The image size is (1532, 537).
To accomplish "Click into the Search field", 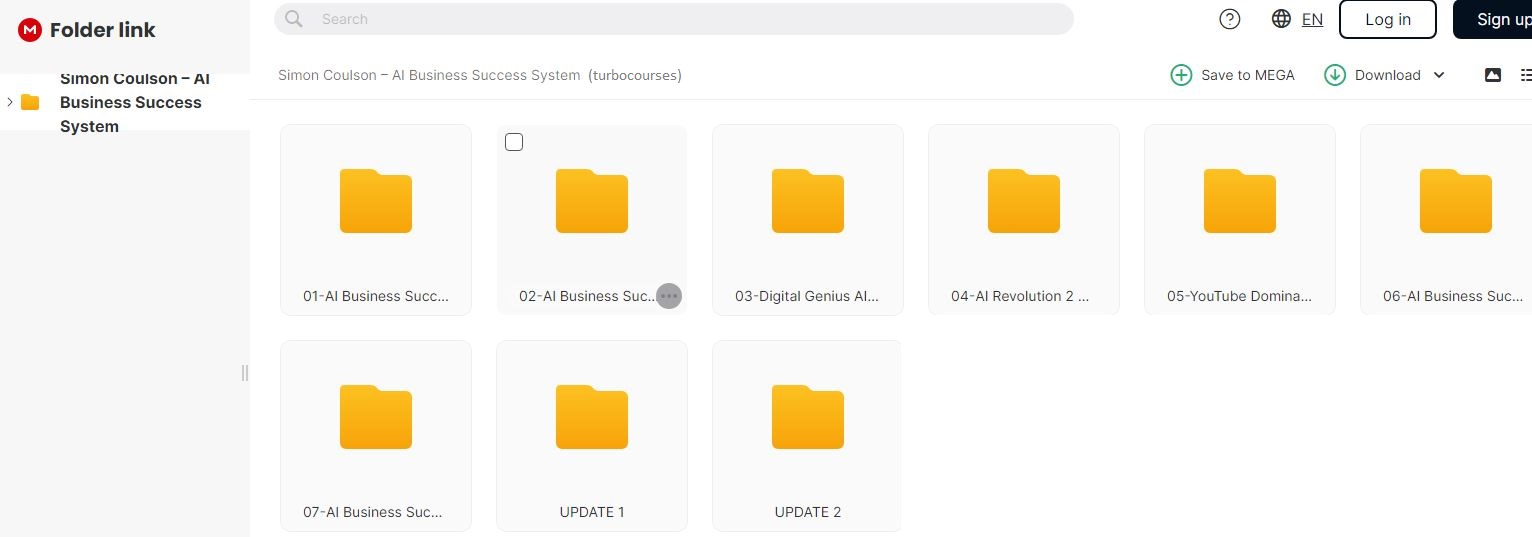I will click(x=680, y=19).
